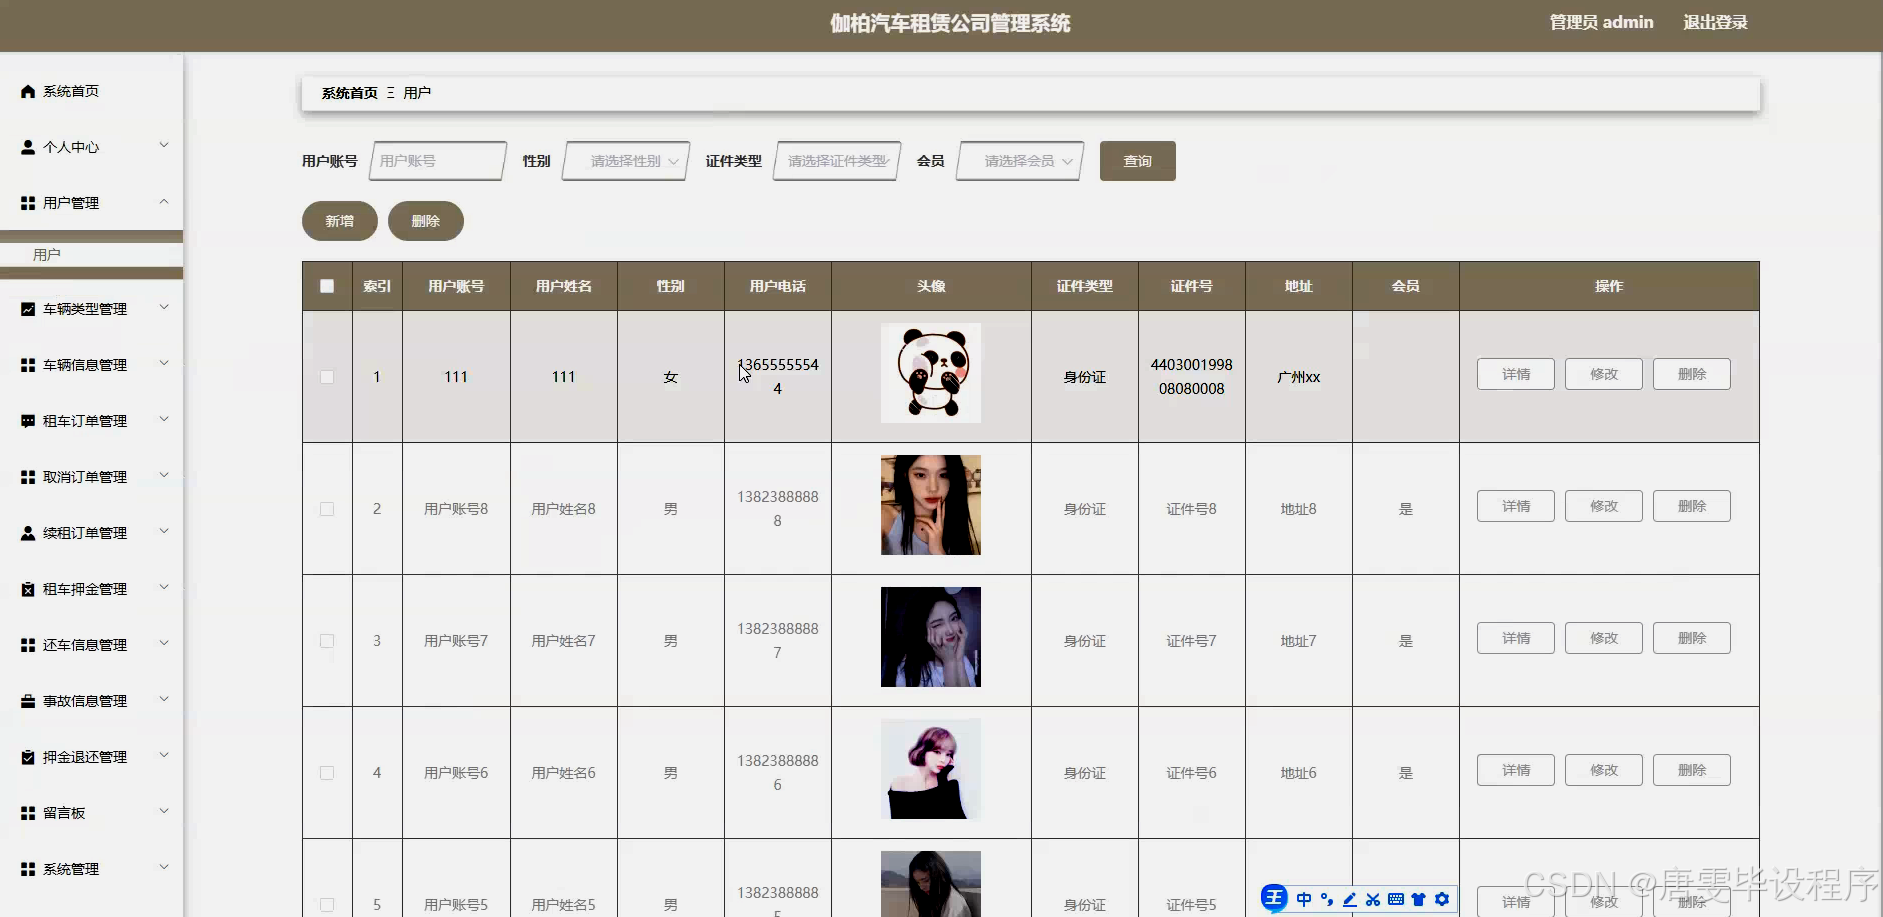This screenshot has width=1883, height=917.
Task: Click the 广州xx address cell
Action: pyautogui.click(x=1299, y=377)
